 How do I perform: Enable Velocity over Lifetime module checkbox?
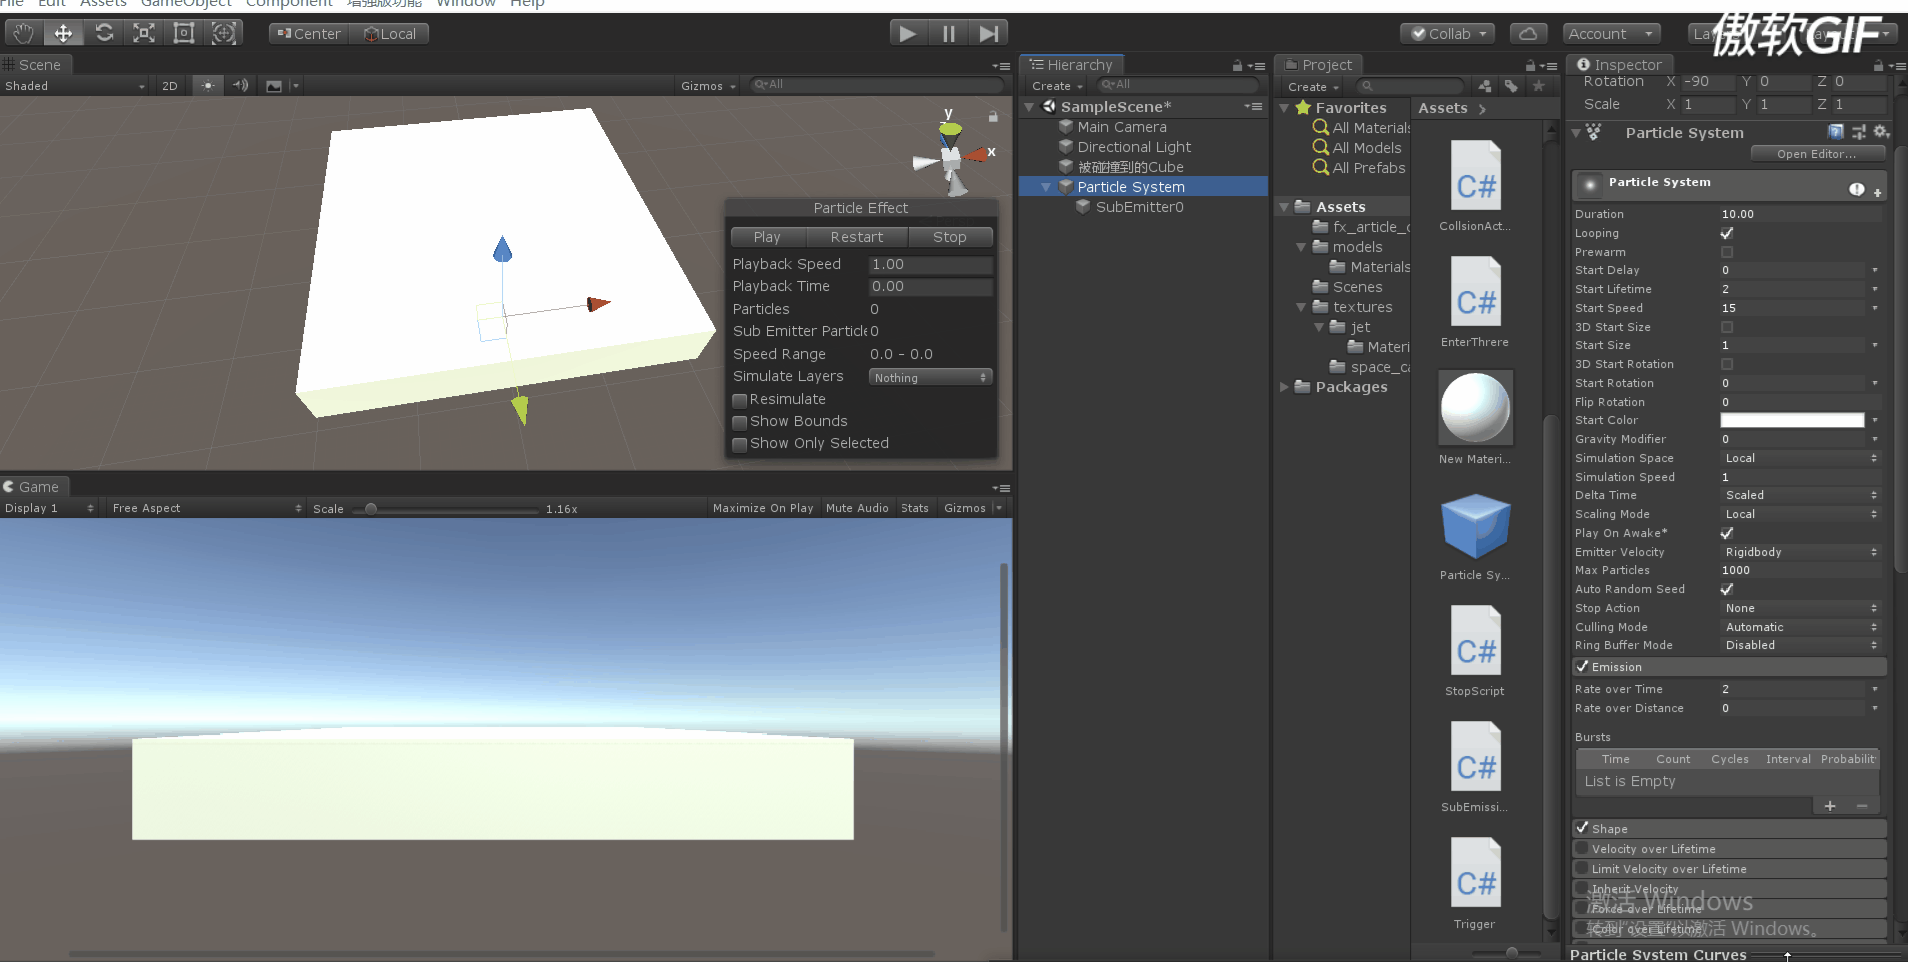click(x=1582, y=849)
